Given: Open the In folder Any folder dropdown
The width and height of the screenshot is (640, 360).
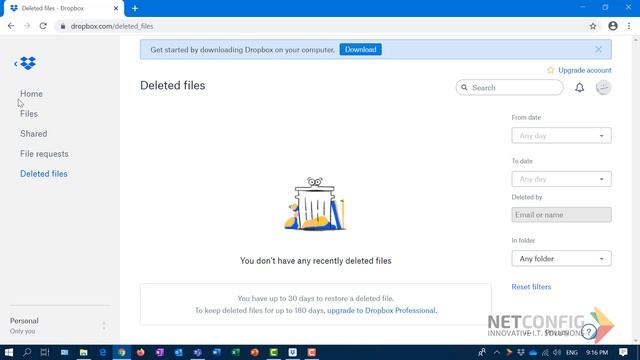Looking at the screenshot, I should coord(561,259).
